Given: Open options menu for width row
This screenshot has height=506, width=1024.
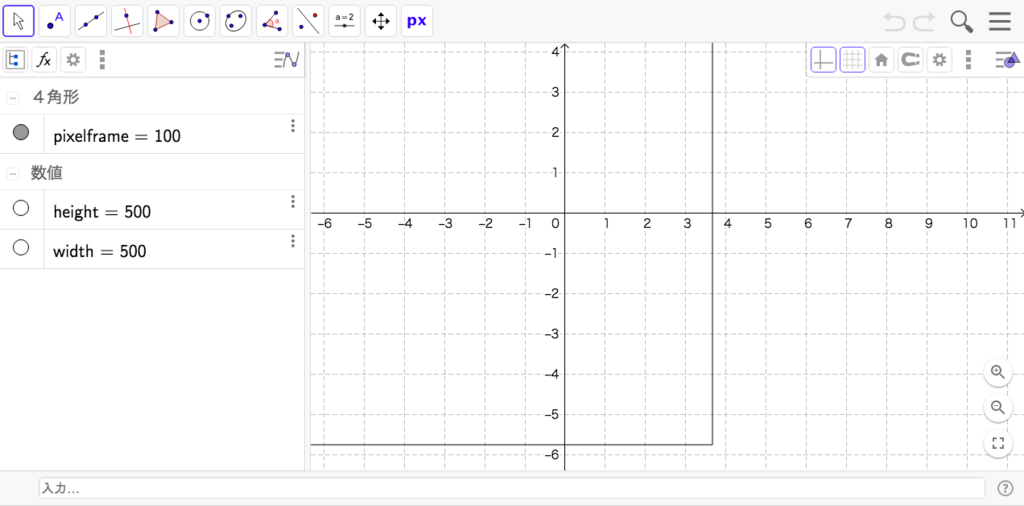Looking at the screenshot, I should (x=293, y=241).
